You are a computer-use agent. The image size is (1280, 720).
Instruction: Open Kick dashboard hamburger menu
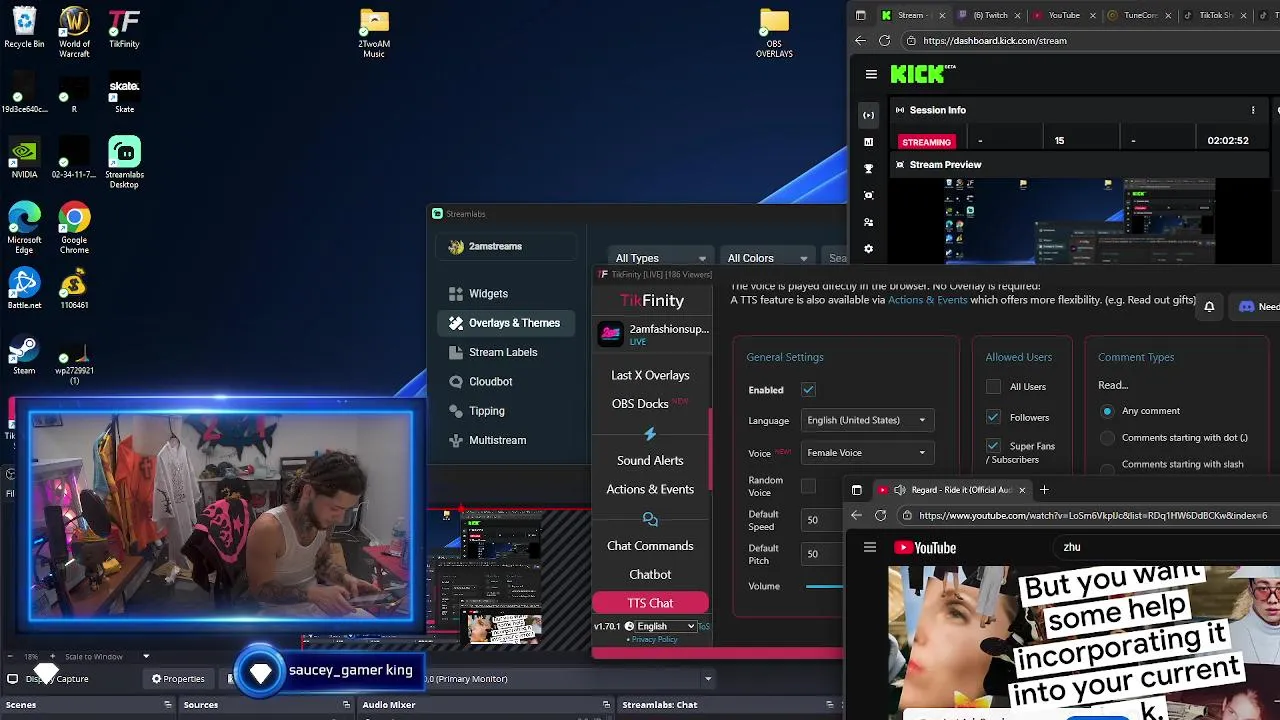coord(871,74)
